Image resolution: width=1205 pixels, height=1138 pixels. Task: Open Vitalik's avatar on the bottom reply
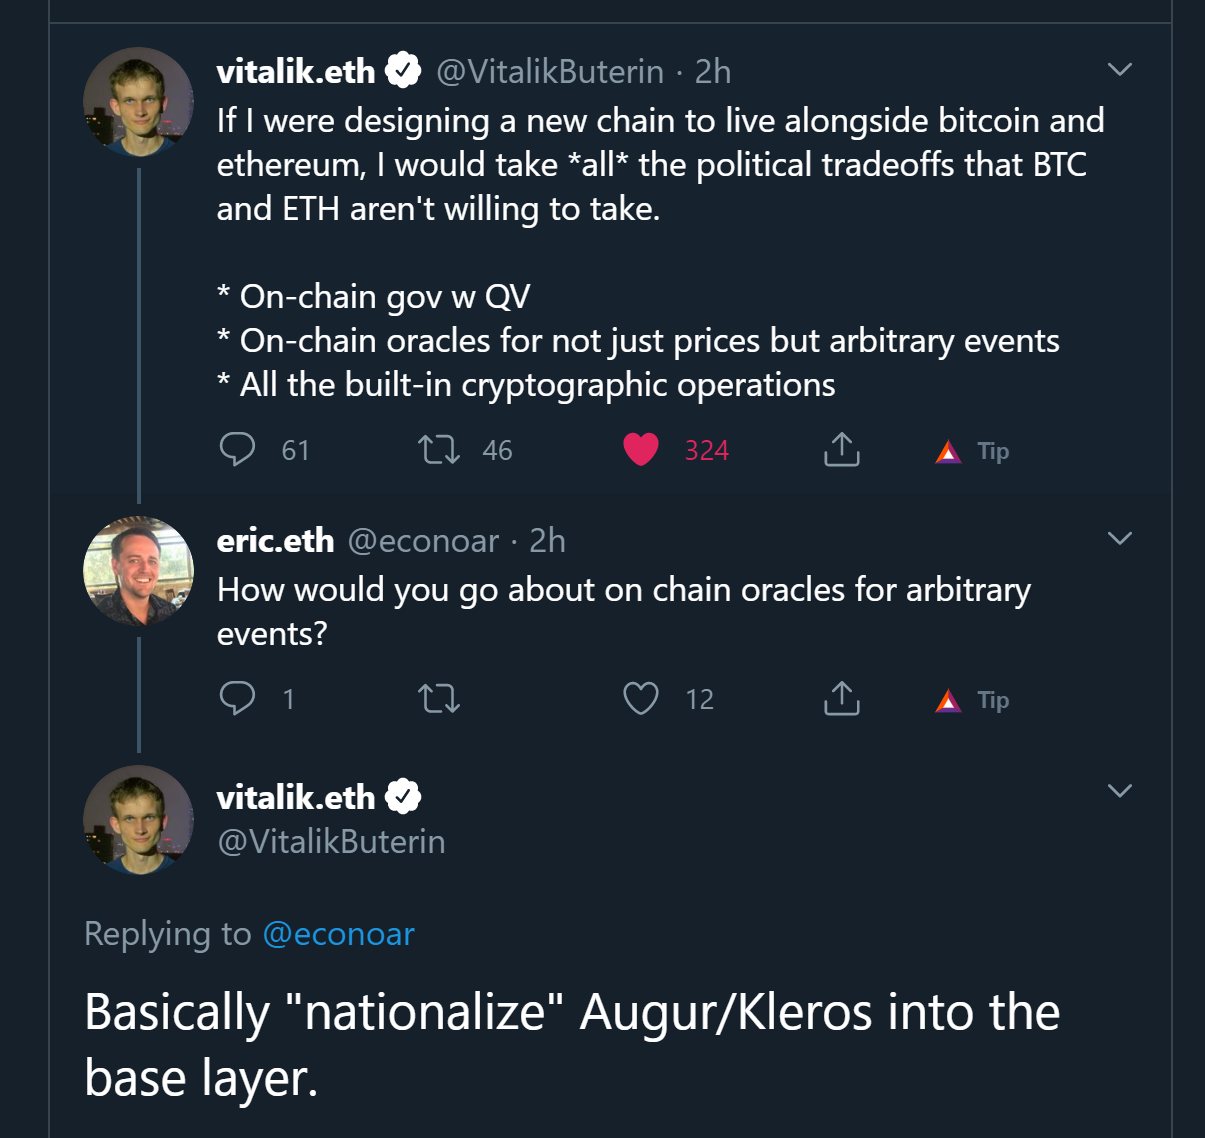pyautogui.click(x=138, y=820)
